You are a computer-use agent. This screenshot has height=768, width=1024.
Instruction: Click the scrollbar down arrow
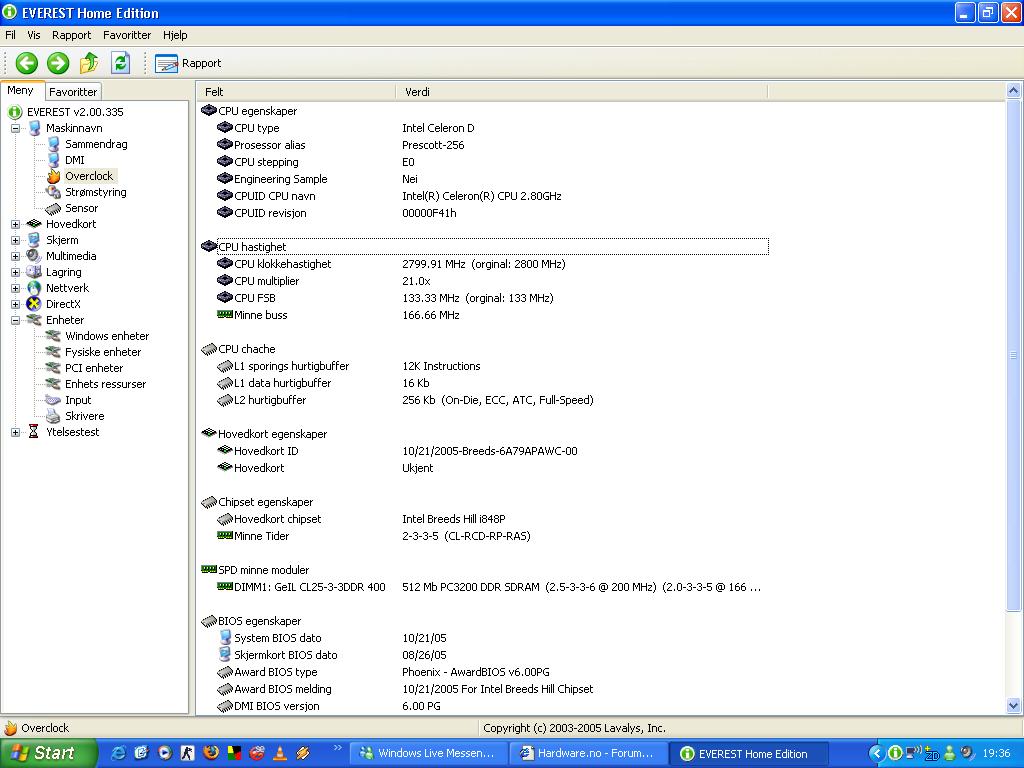tap(1014, 705)
